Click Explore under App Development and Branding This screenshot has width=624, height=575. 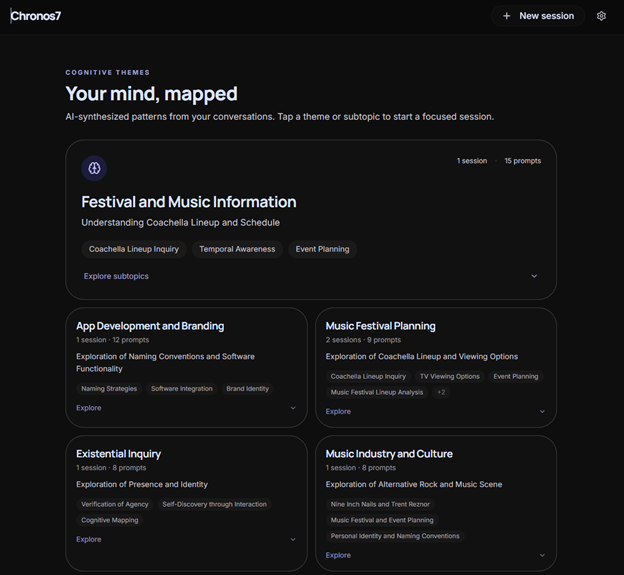(88, 408)
